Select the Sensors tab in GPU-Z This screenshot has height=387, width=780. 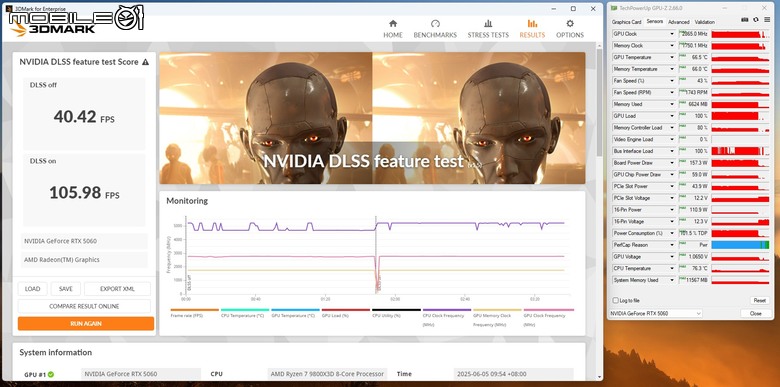654,22
